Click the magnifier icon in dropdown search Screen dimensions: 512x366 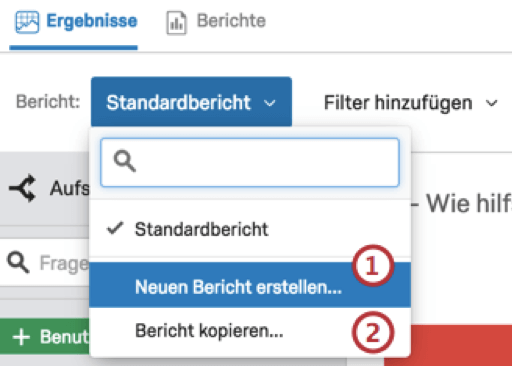pos(125,161)
